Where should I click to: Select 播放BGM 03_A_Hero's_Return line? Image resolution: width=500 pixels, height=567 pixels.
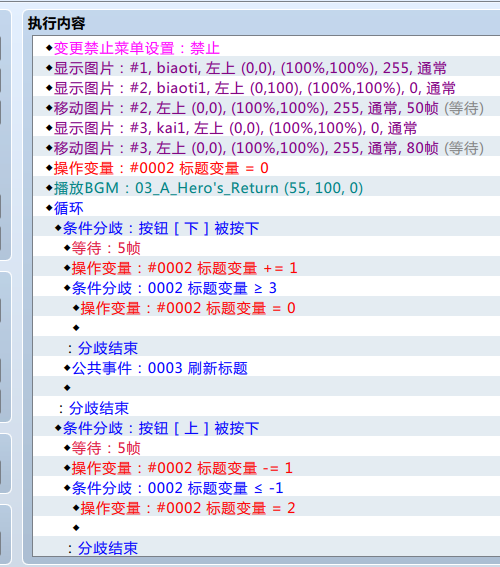[x=266, y=188]
